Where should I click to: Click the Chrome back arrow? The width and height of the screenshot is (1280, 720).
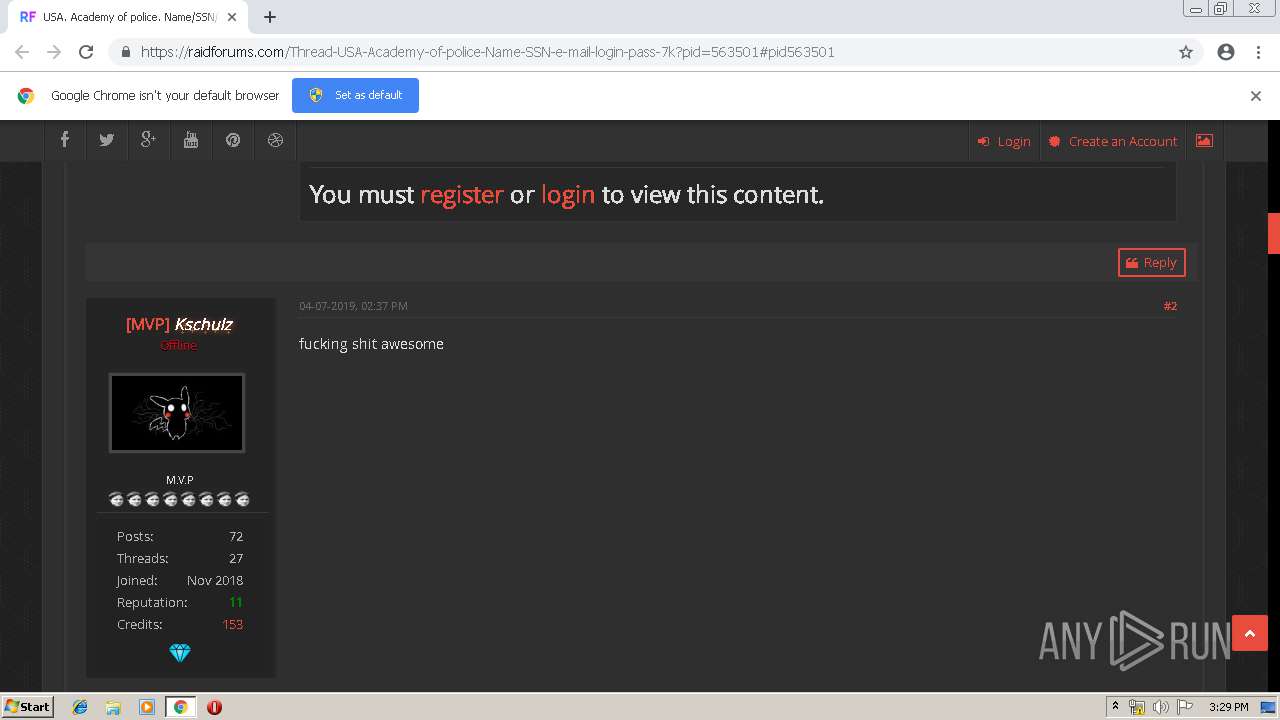(x=22, y=52)
